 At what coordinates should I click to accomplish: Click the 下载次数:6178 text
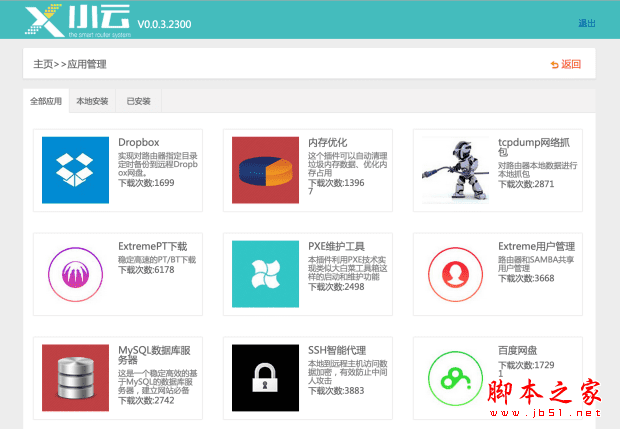point(146,270)
